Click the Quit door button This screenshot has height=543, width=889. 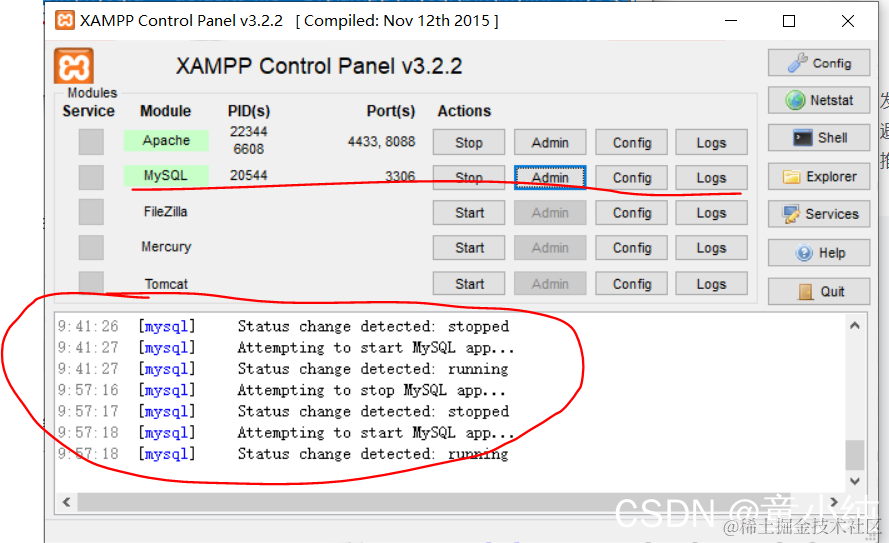pyautogui.click(x=819, y=291)
